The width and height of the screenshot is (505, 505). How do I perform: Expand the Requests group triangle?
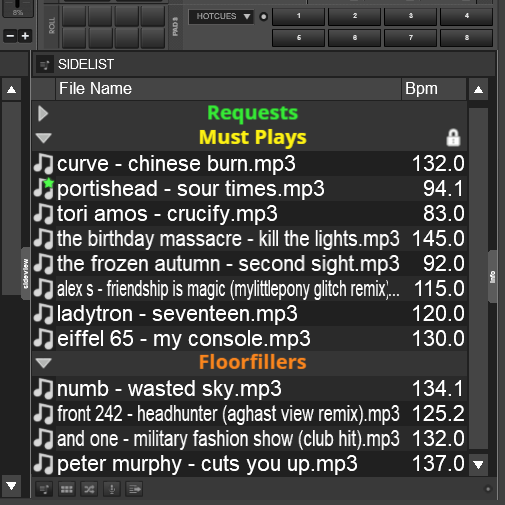pos(43,113)
